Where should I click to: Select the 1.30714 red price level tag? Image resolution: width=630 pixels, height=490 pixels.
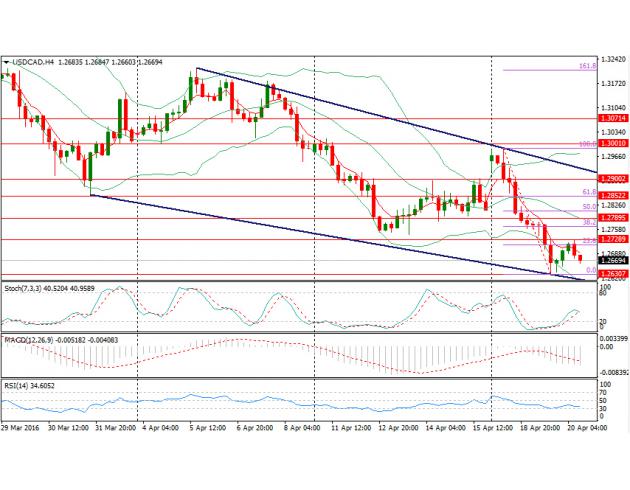click(x=612, y=118)
